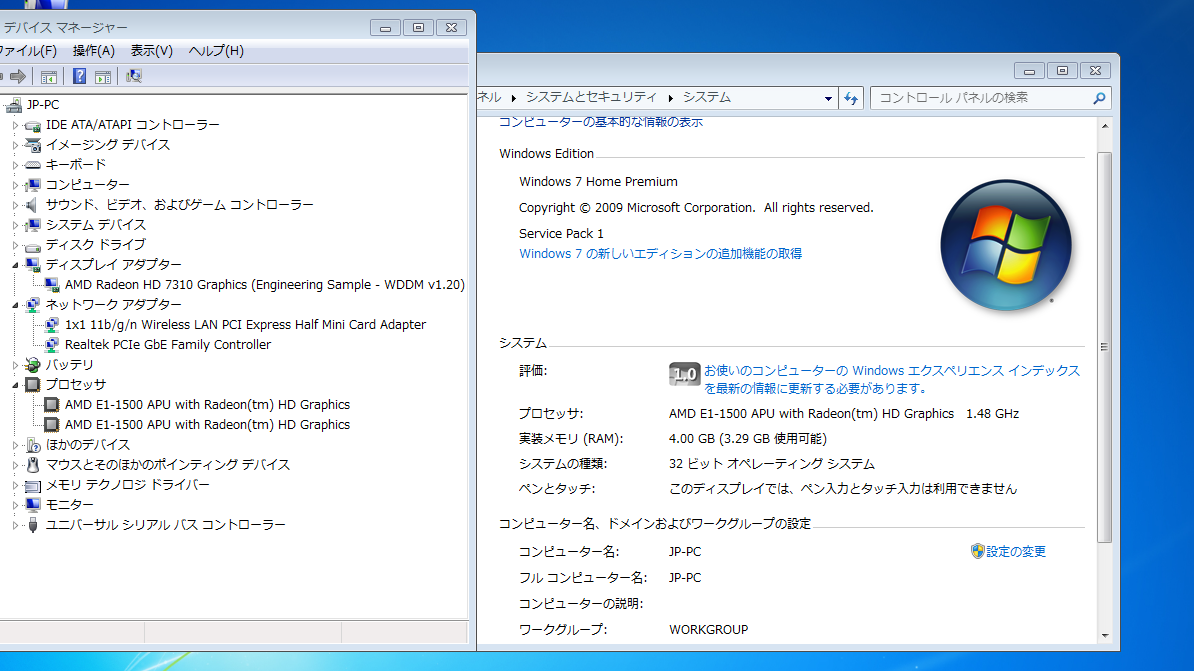
Task: Minimize the Device Manager window
Action: click(x=385, y=27)
